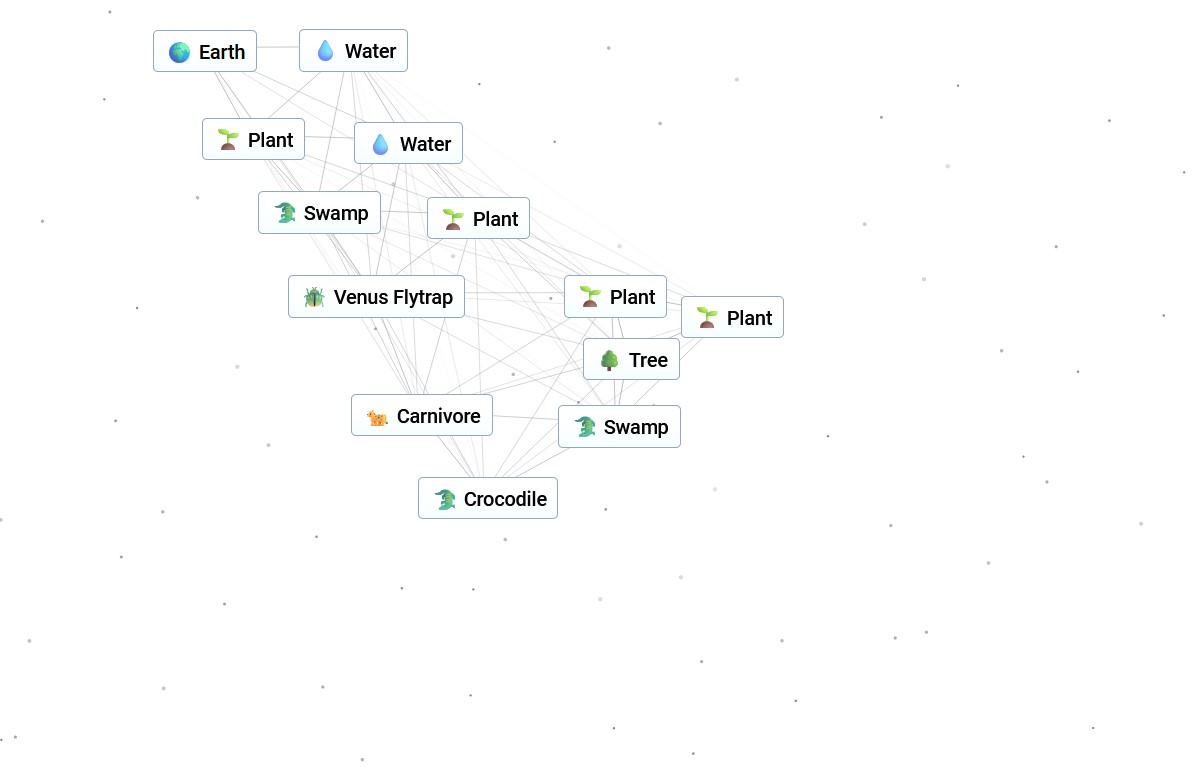Click the crocodile icon on the Crocodile tile
This screenshot has width=1192, height=776.
445,499
